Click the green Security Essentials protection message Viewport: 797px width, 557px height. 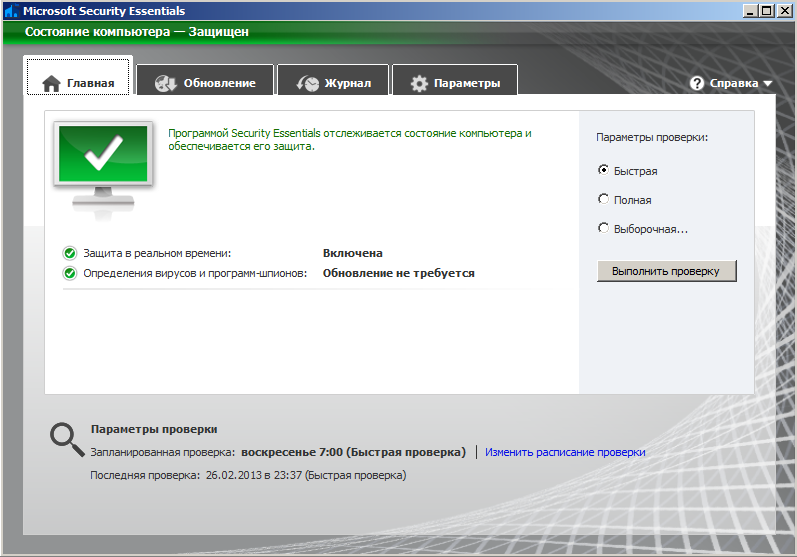coord(350,140)
